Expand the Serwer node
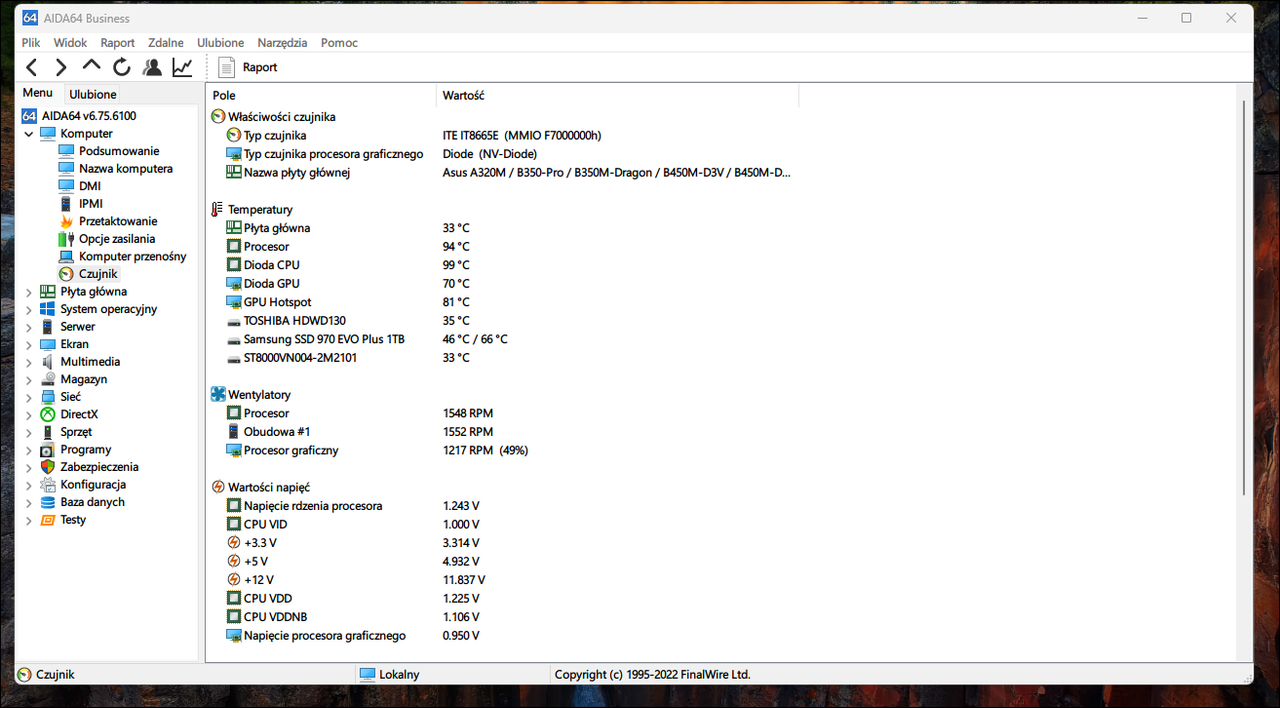 (x=28, y=327)
